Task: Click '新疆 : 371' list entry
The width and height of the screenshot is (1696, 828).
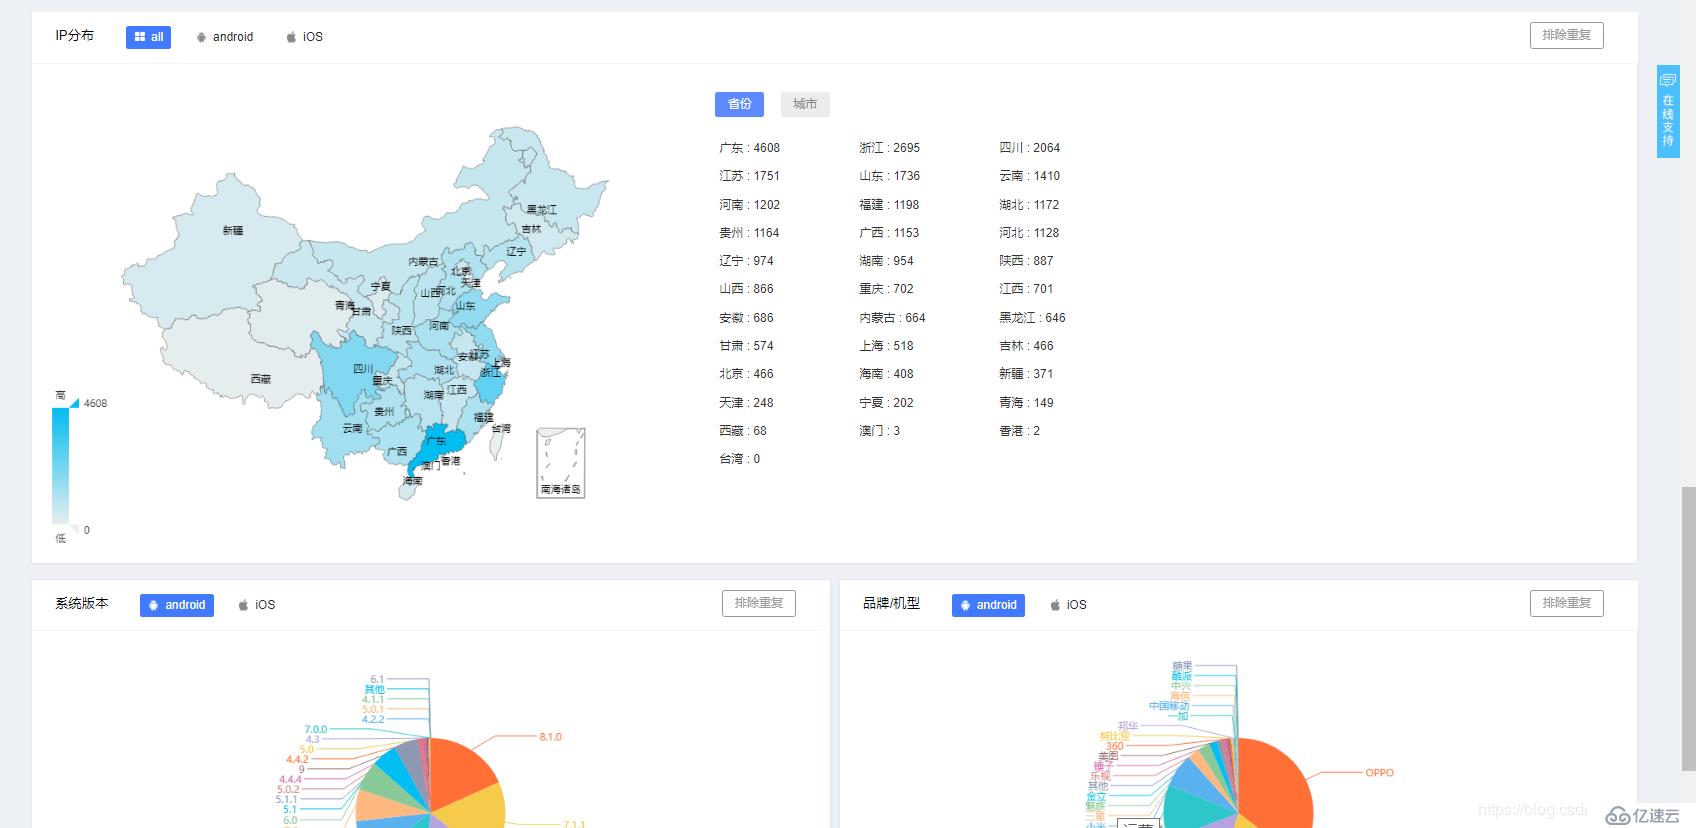Action: [x=1026, y=374]
